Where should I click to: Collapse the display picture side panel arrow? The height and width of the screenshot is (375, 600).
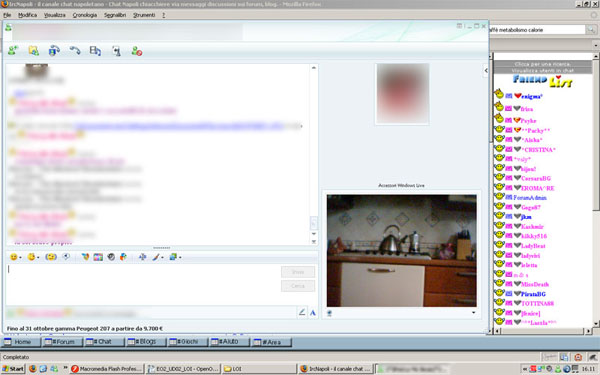486,70
